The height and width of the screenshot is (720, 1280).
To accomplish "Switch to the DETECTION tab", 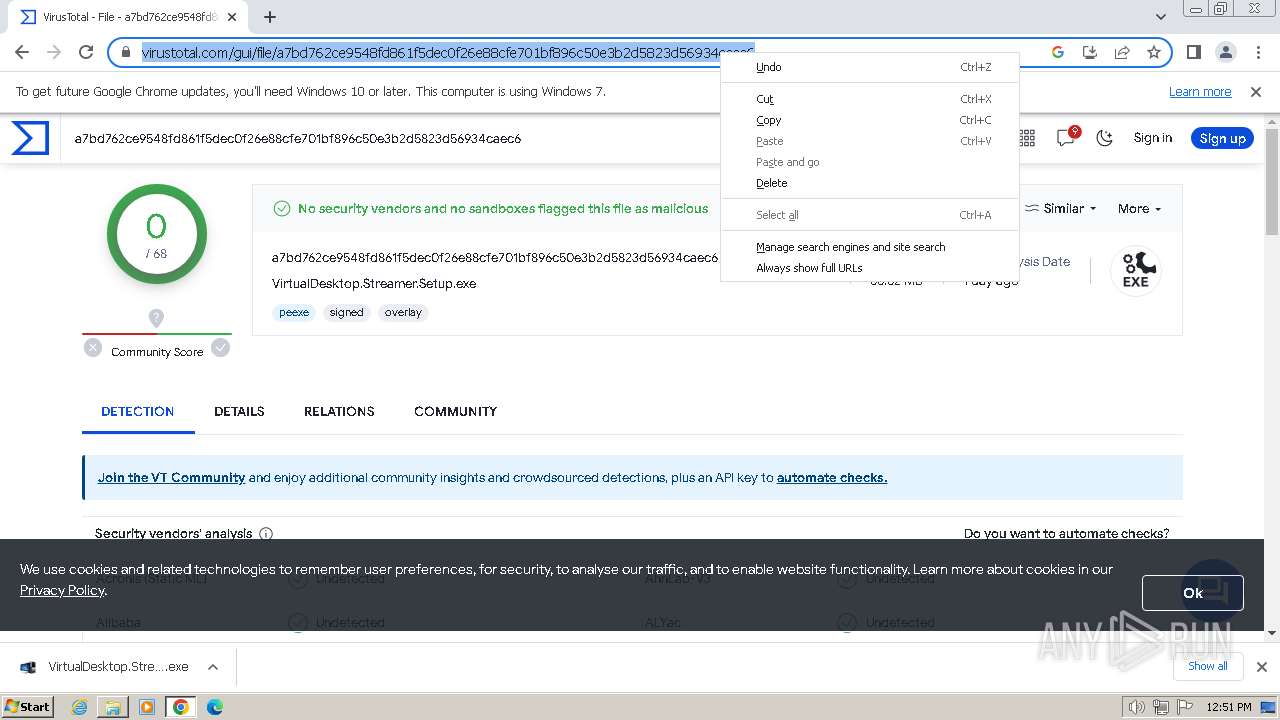I will [138, 411].
